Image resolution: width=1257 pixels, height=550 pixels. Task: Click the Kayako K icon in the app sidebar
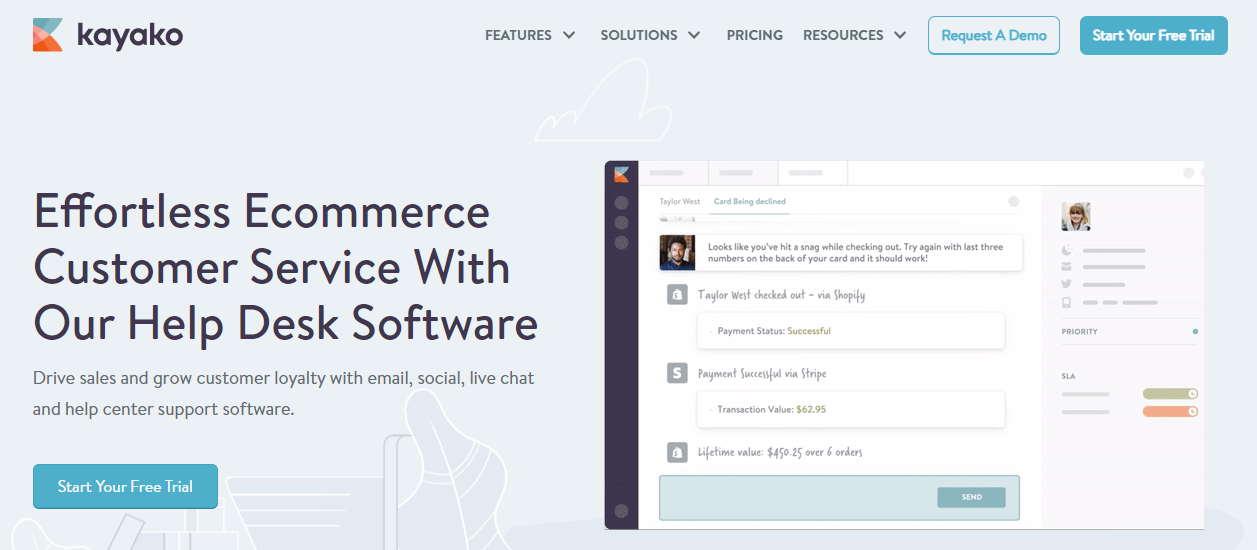coord(621,174)
